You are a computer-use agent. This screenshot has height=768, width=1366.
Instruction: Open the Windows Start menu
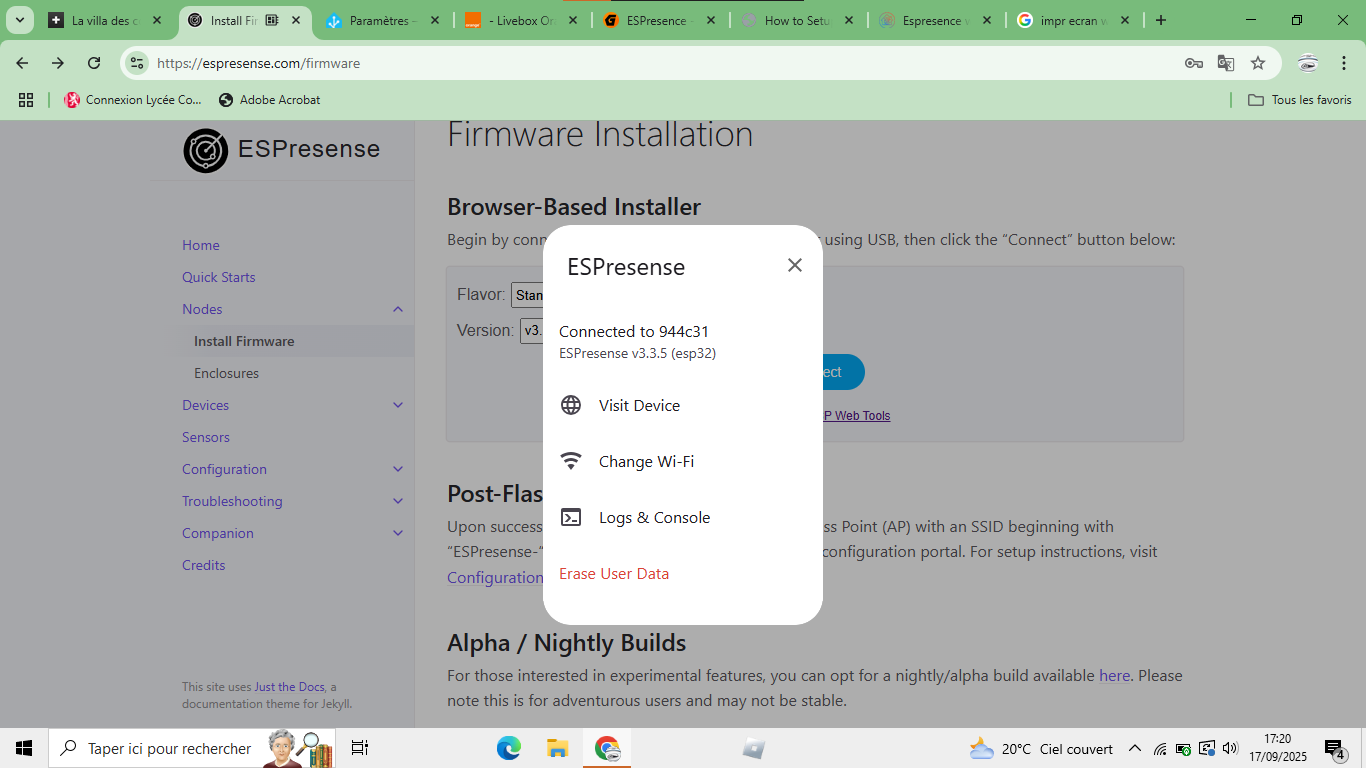(24, 748)
